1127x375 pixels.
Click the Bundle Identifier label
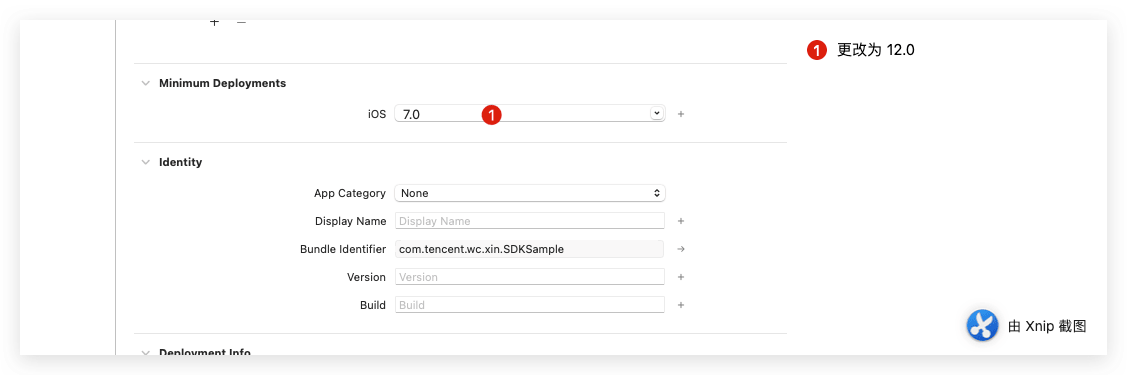(x=343, y=249)
